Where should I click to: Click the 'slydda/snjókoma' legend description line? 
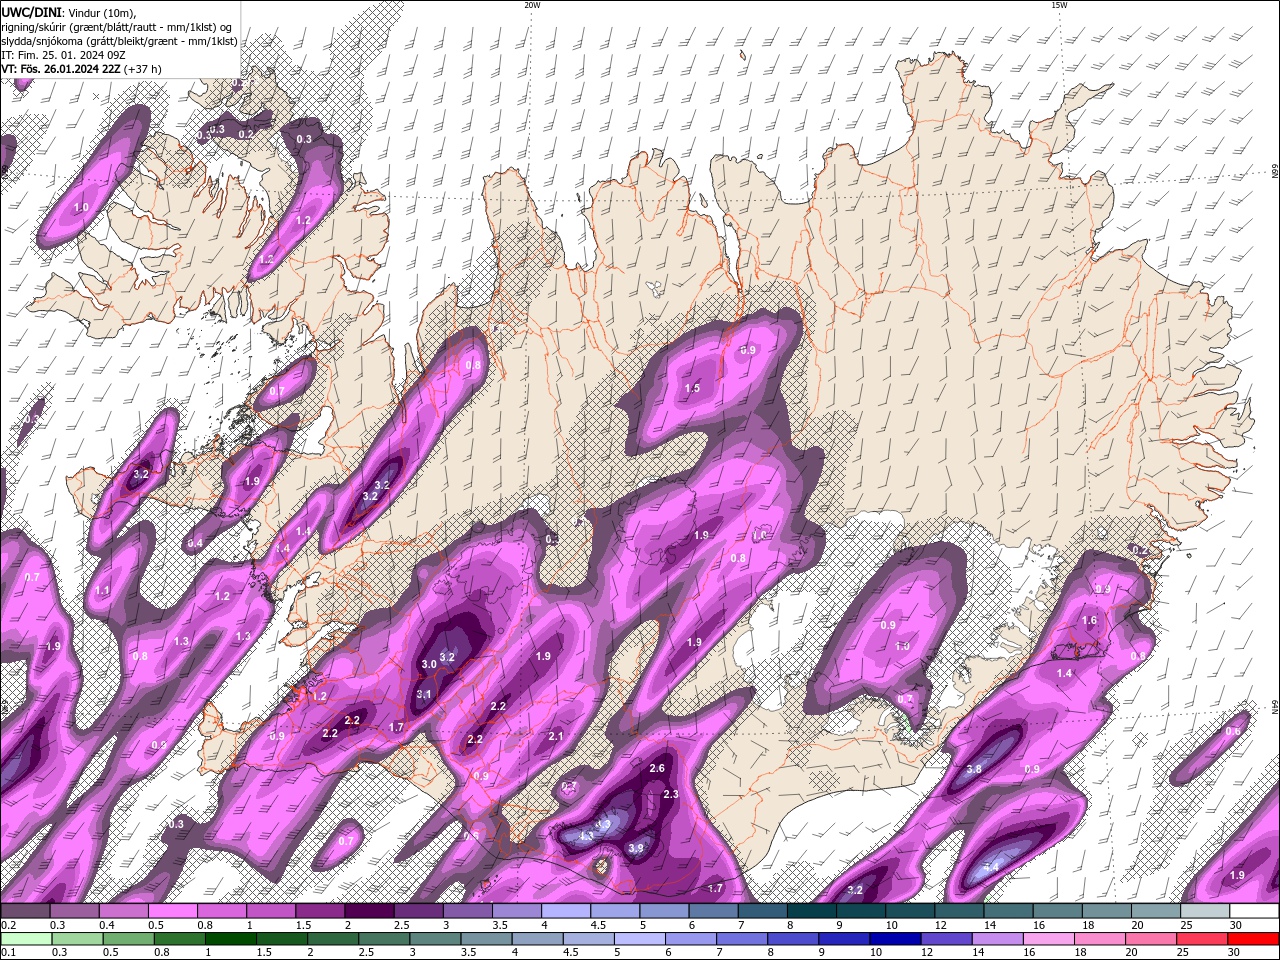click(120, 41)
